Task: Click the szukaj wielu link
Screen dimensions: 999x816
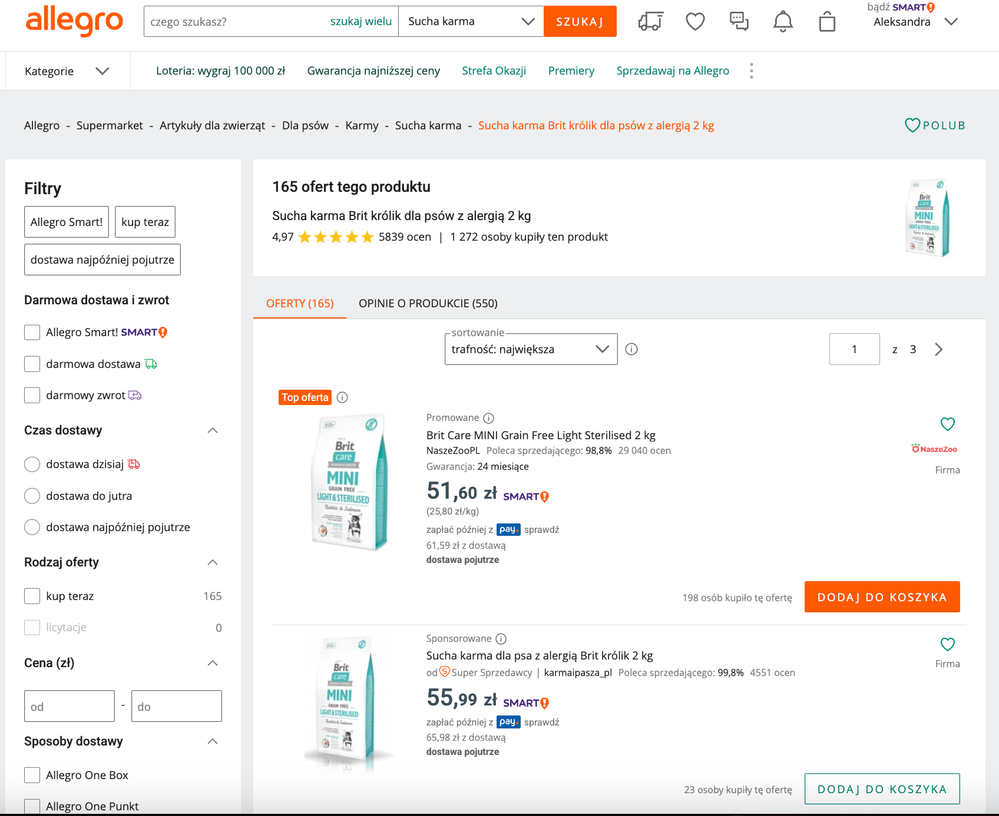Action: coord(361,22)
